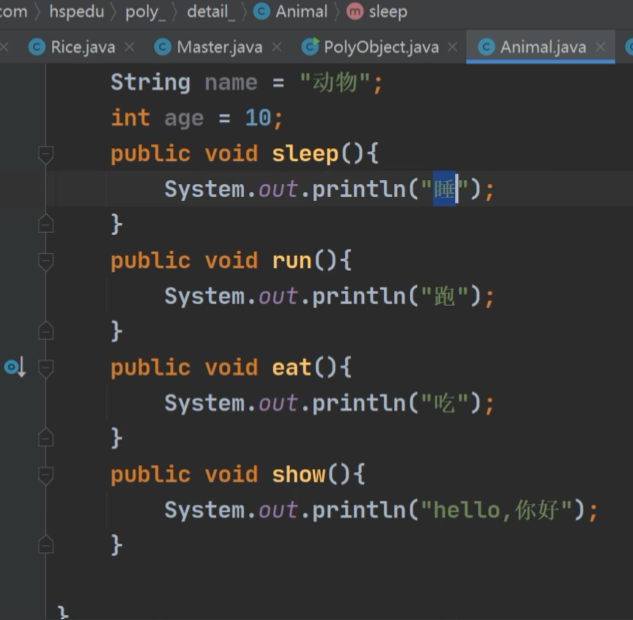Click the Rice.java class file icon
Image resolution: width=633 pixels, height=620 pixels.
tap(37, 47)
